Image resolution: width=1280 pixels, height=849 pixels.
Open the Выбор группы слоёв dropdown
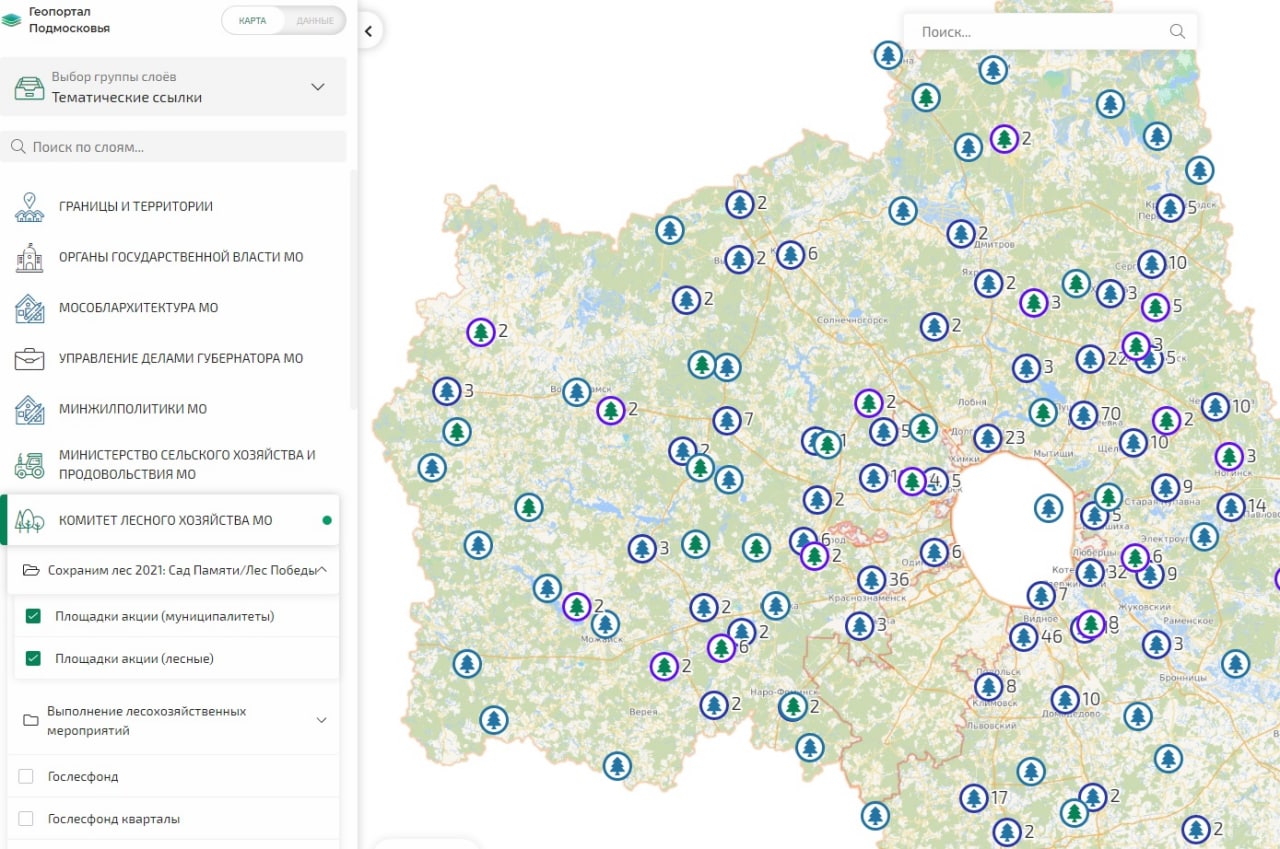(173, 87)
